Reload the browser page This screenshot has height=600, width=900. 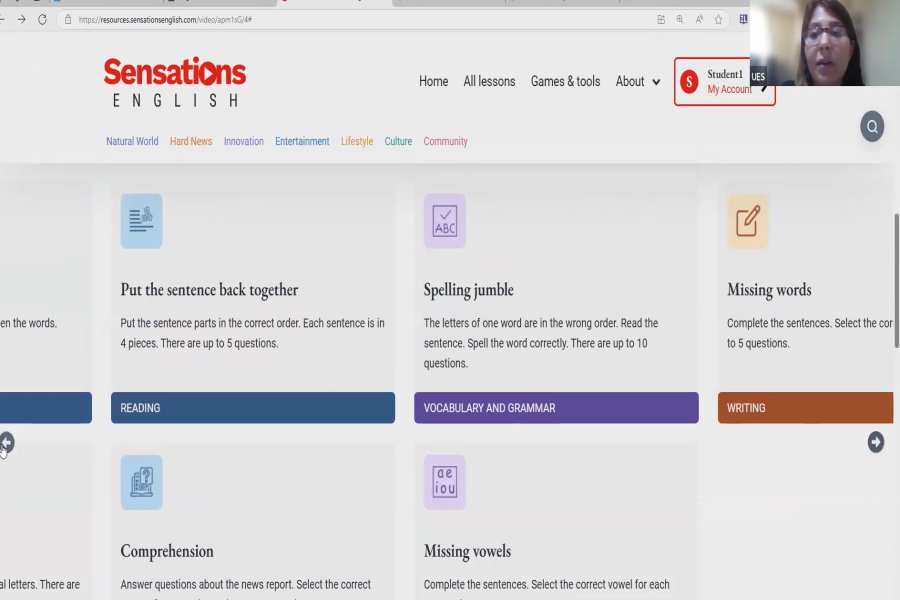pos(42,20)
